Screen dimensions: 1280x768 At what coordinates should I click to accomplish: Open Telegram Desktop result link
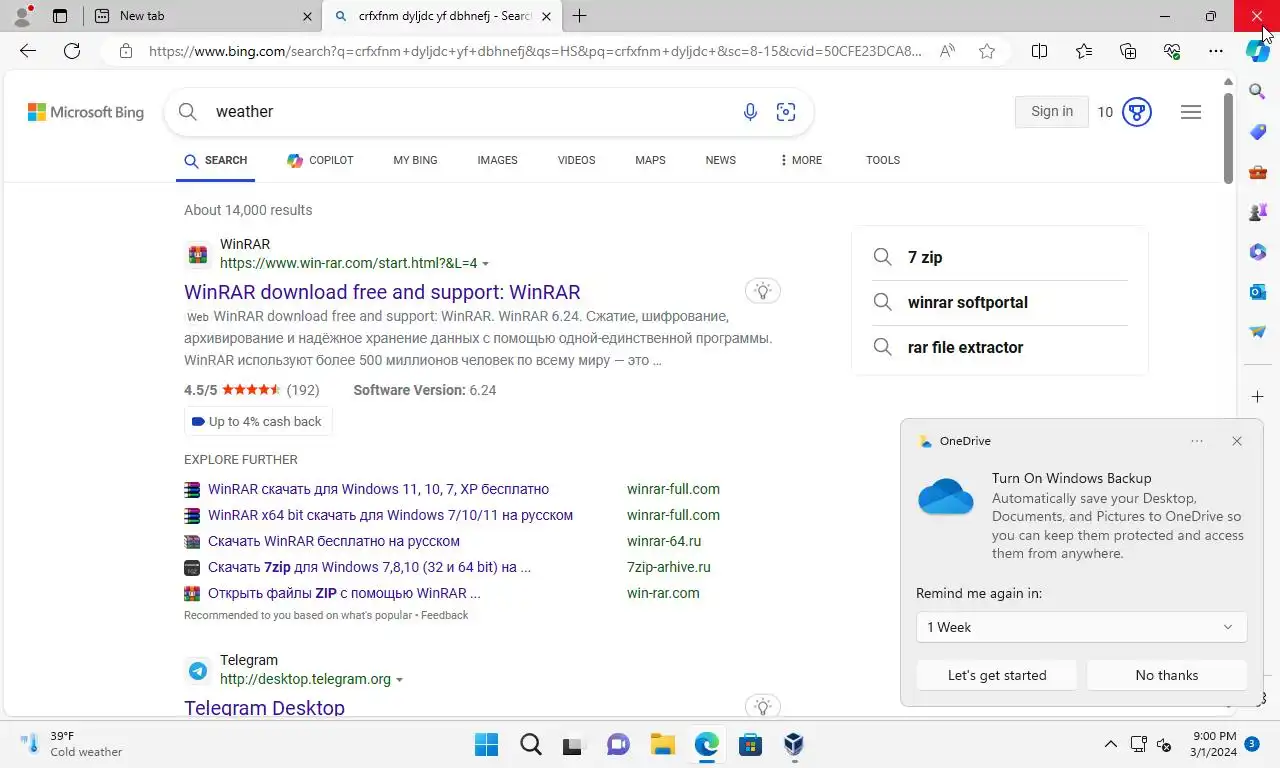pyautogui.click(x=264, y=708)
